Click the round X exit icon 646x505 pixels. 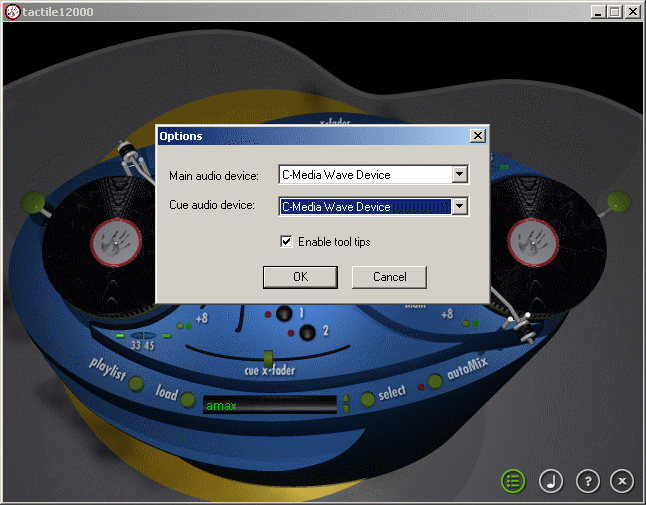[x=622, y=481]
